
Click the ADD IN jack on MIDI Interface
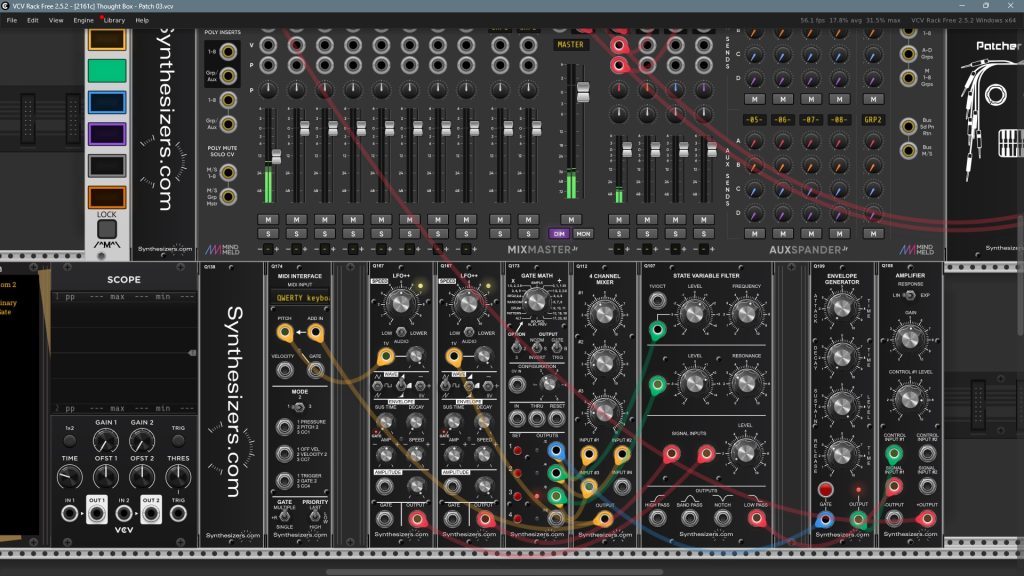point(315,333)
